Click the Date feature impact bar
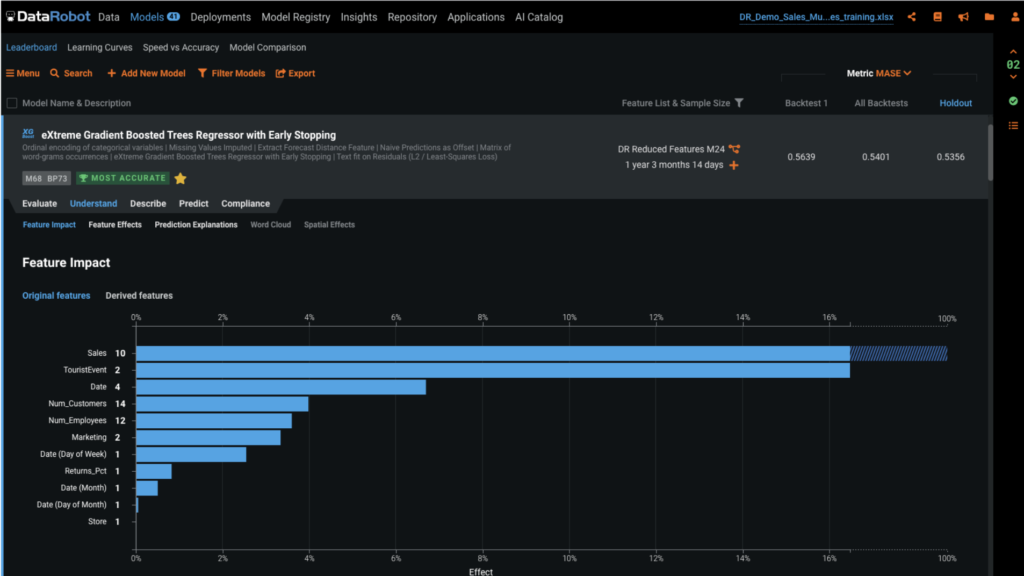This screenshot has width=1024, height=576. 281,387
